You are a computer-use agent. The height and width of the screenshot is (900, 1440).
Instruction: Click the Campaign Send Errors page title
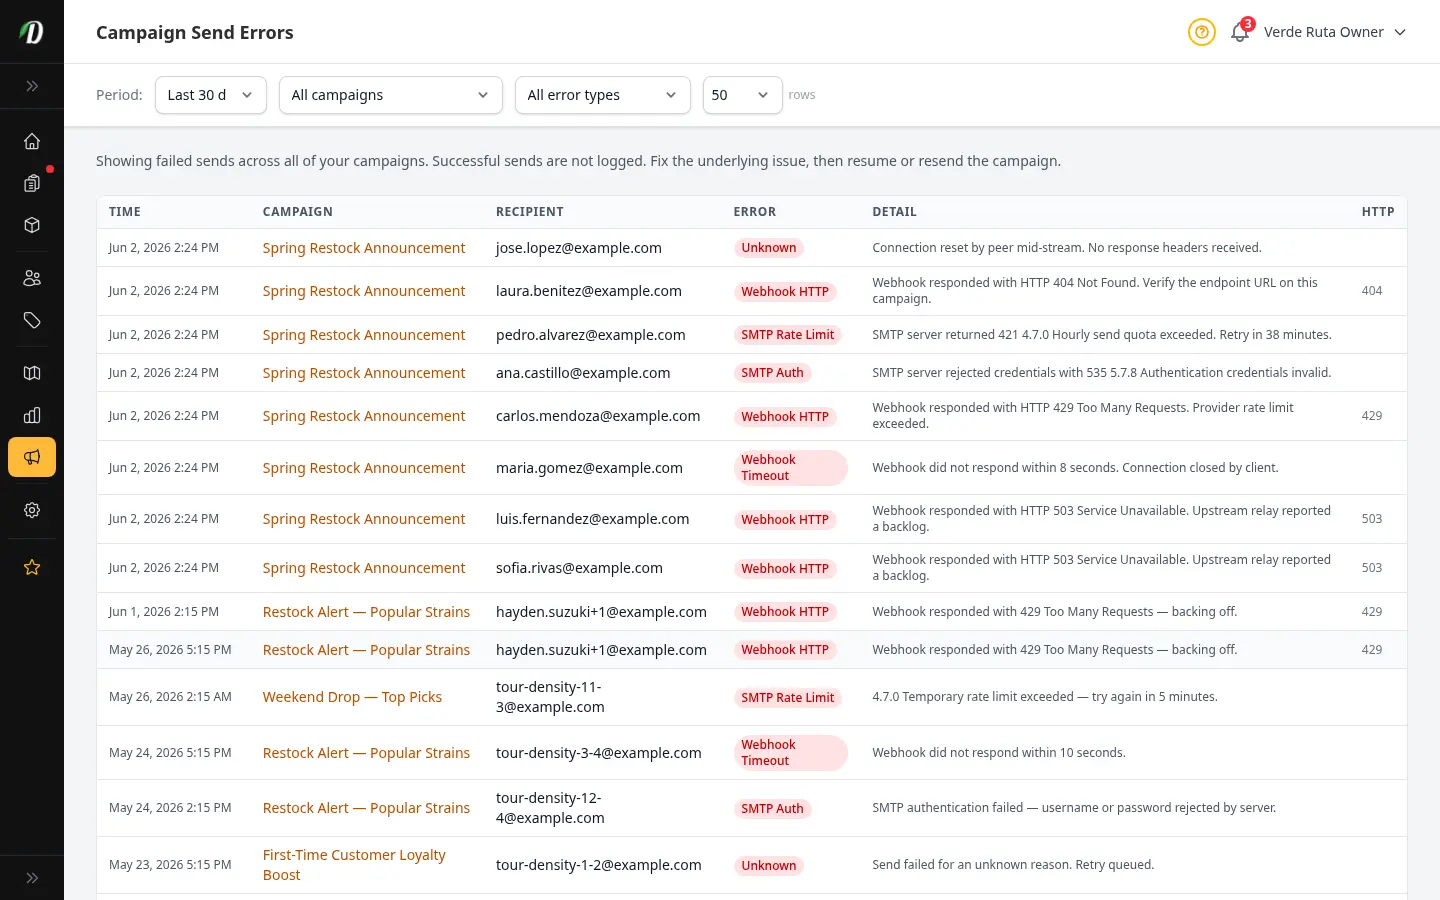click(195, 32)
